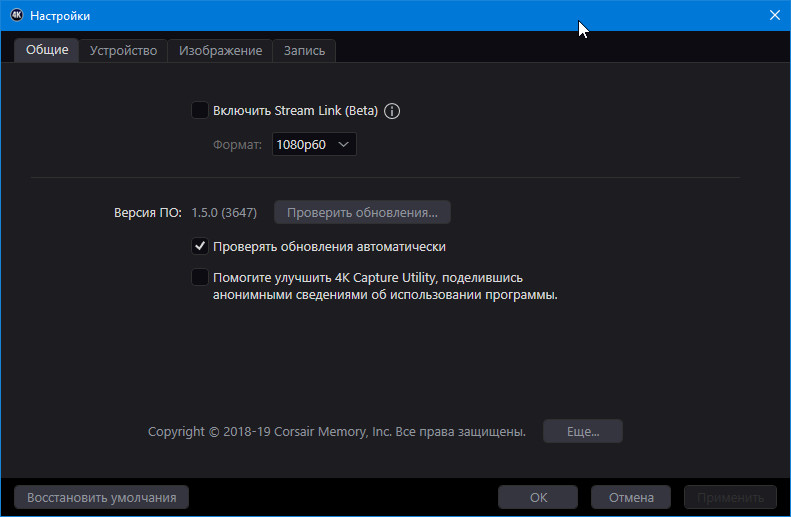Switch to the Общие tab
Viewport: 791px width, 517px height.
point(47,50)
